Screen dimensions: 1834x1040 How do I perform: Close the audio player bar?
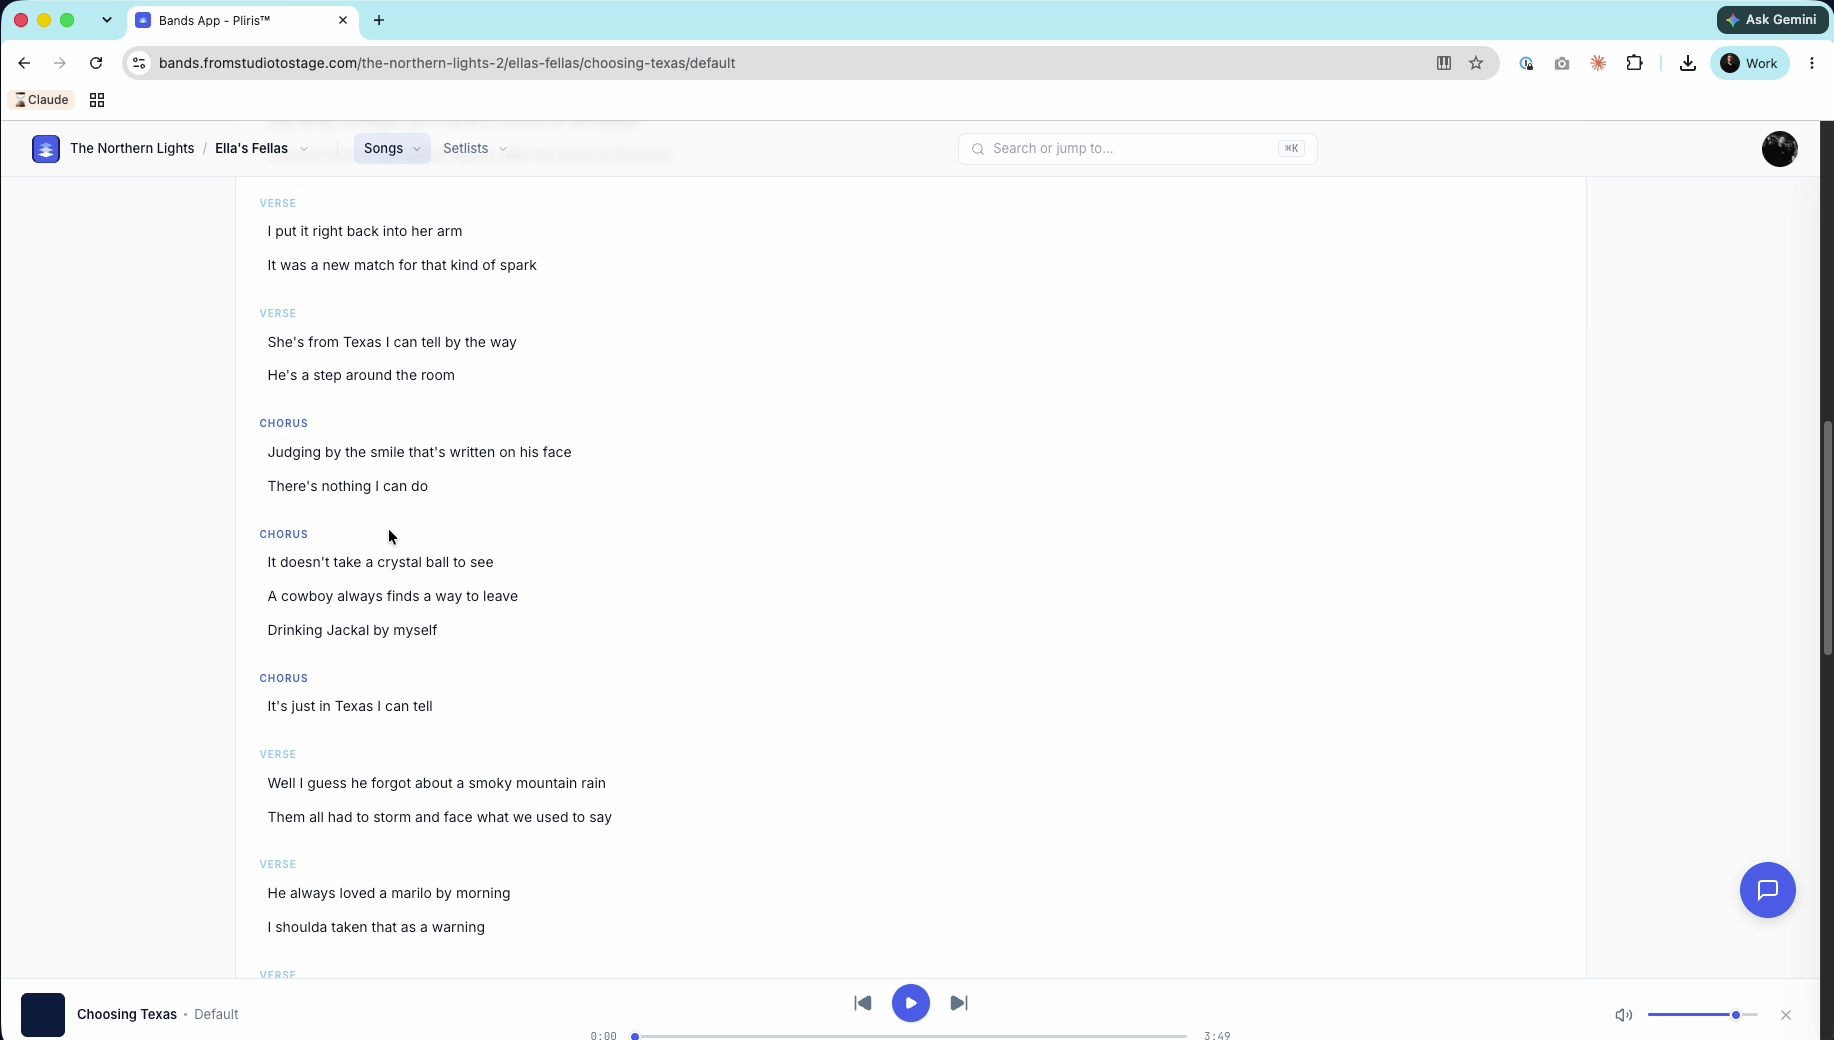(x=1785, y=1014)
